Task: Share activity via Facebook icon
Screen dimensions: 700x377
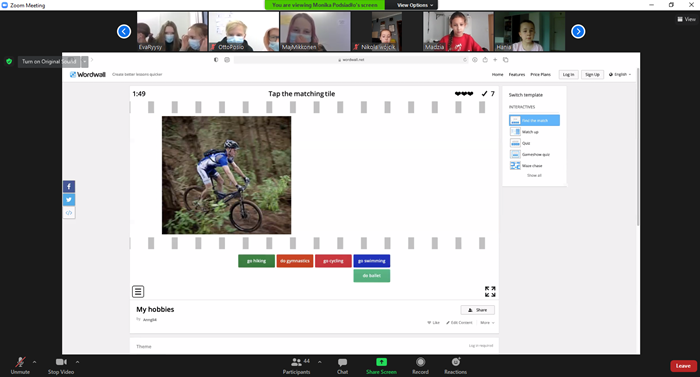Action: point(69,186)
